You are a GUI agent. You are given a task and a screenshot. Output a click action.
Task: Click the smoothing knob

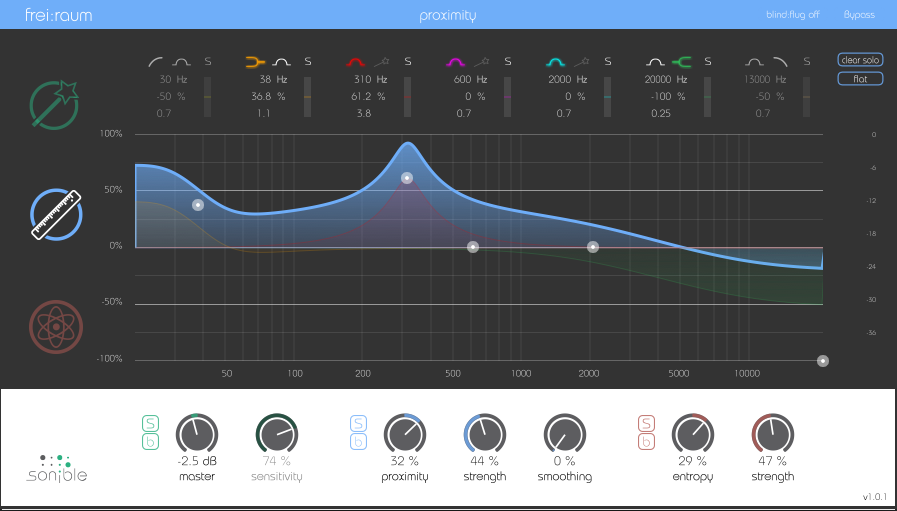coord(565,434)
